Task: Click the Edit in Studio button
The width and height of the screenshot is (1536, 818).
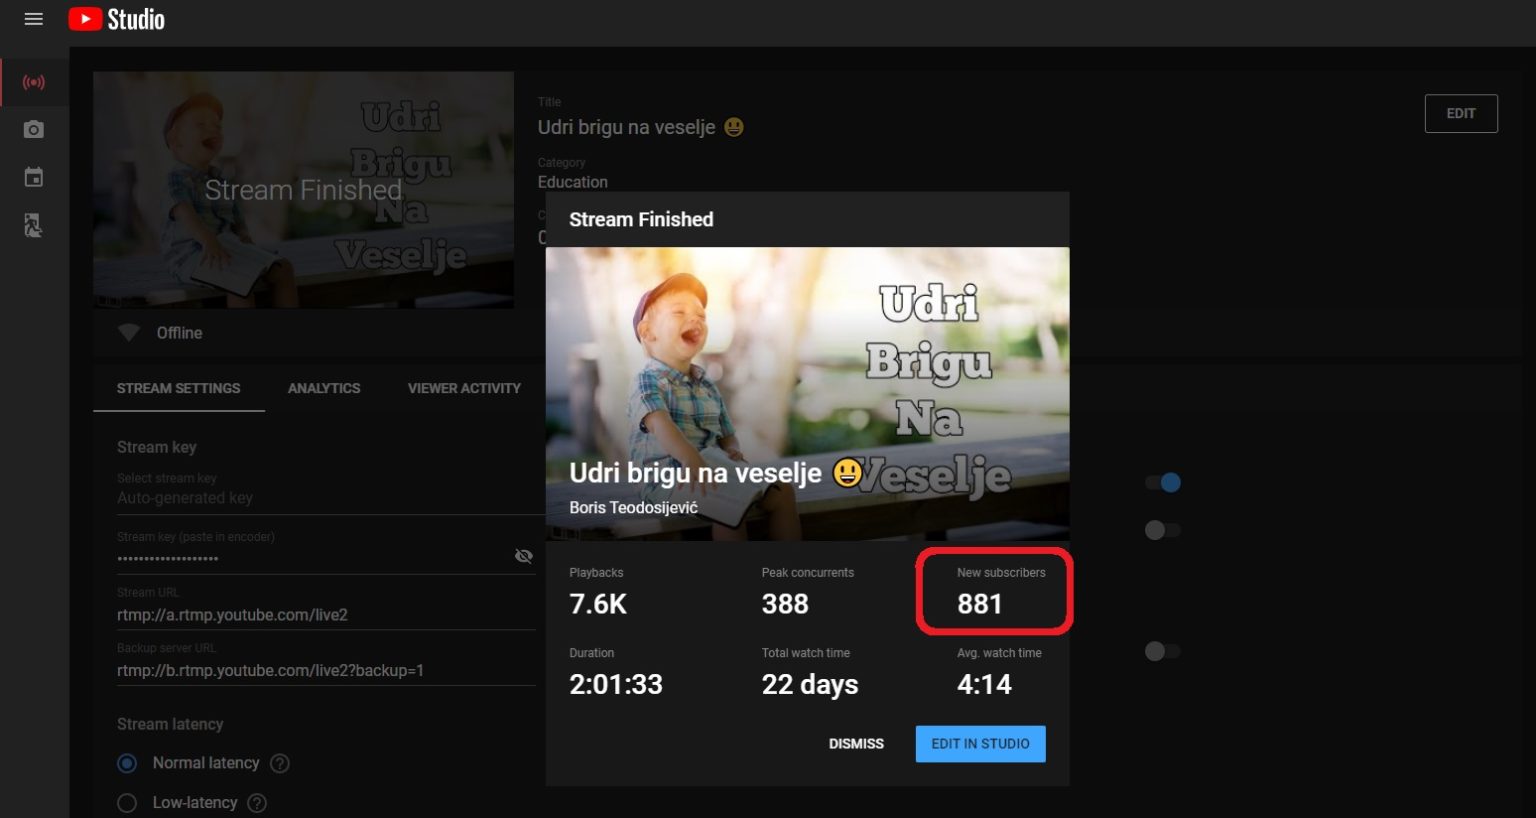Action: pos(981,744)
